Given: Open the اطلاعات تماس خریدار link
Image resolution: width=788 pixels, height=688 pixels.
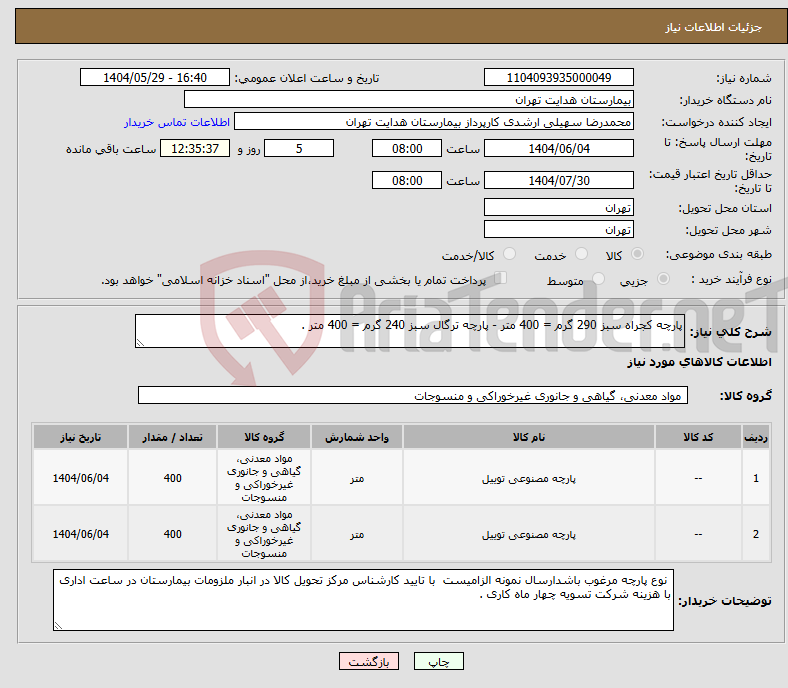Looking at the screenshot, I should pyautogui.click(x=177, y=122).
